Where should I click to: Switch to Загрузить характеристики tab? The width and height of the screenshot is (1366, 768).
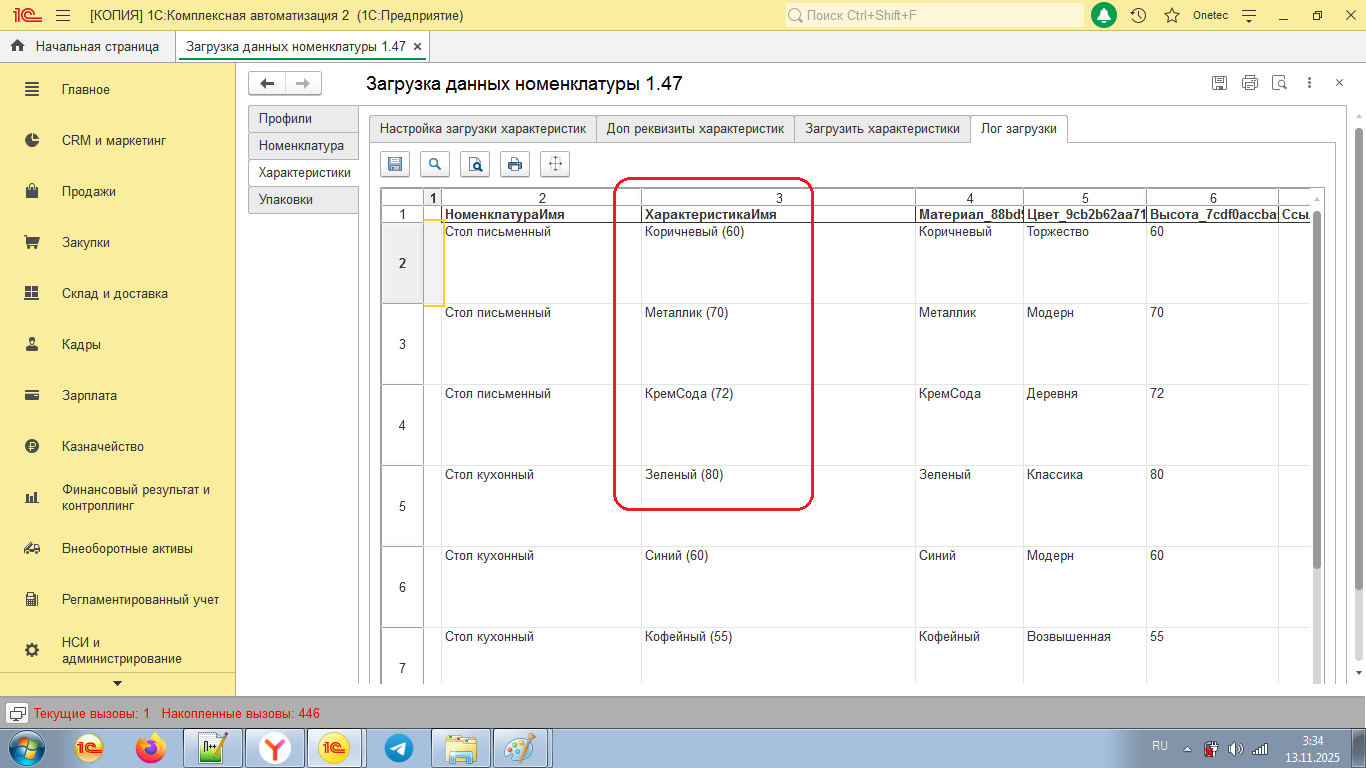[882, 129]
